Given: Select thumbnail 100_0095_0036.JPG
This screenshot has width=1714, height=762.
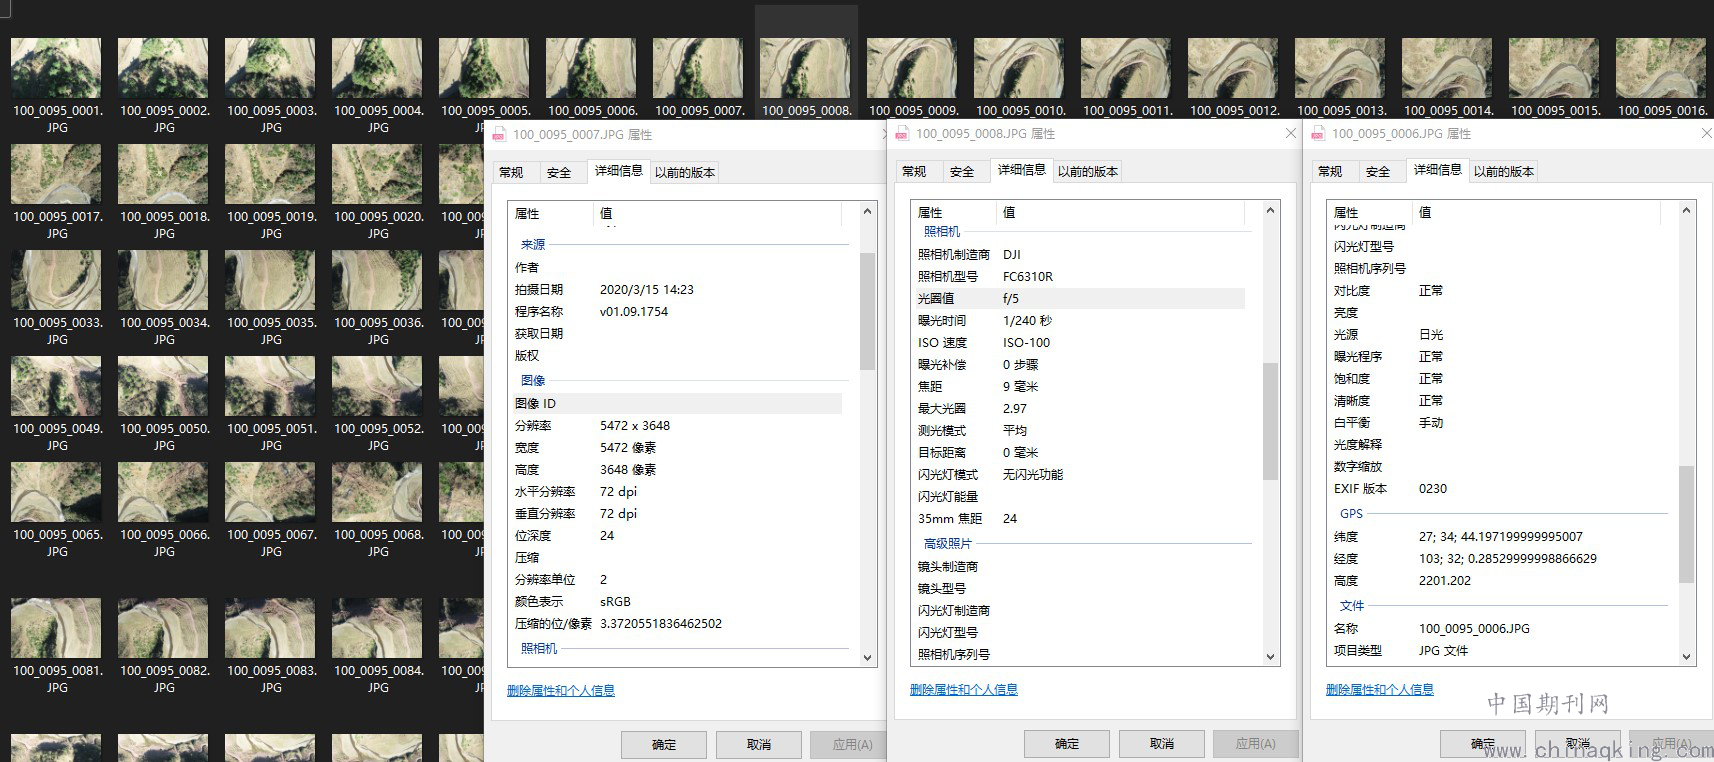Looking at the screenshot, I should point(377,280).
